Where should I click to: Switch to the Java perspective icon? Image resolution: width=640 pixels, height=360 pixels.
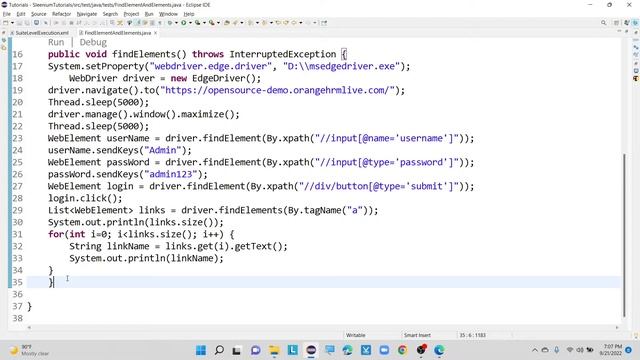pyautogui.click(x=627, y=23)
